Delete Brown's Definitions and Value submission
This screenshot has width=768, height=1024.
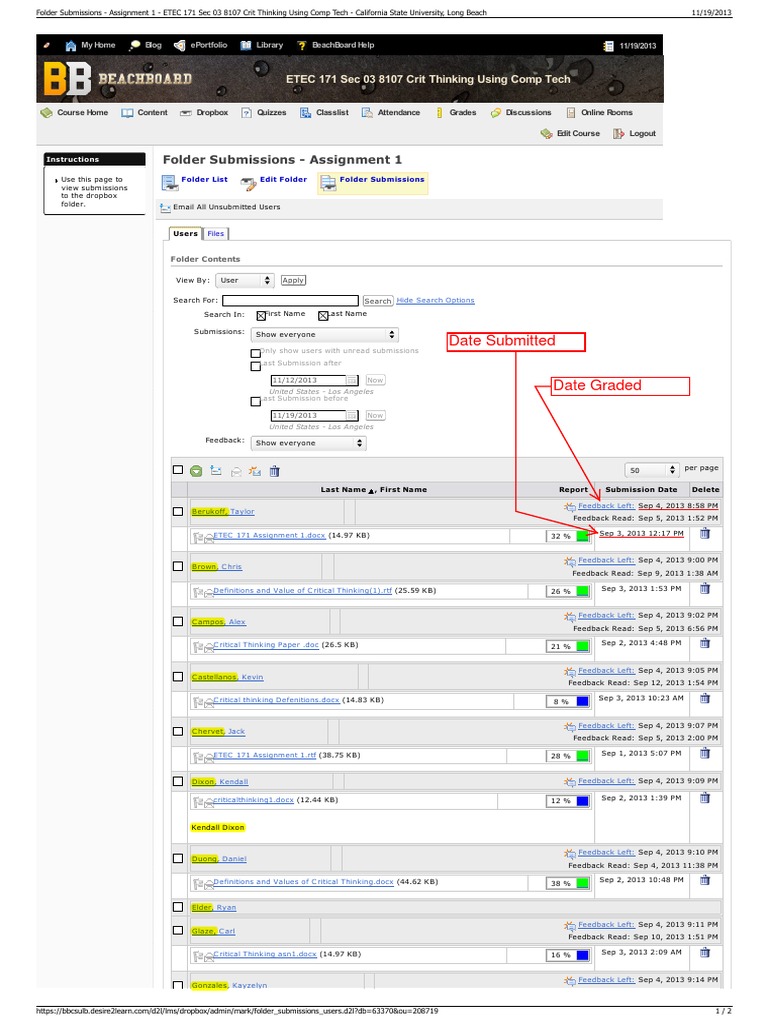click(705, 588)
